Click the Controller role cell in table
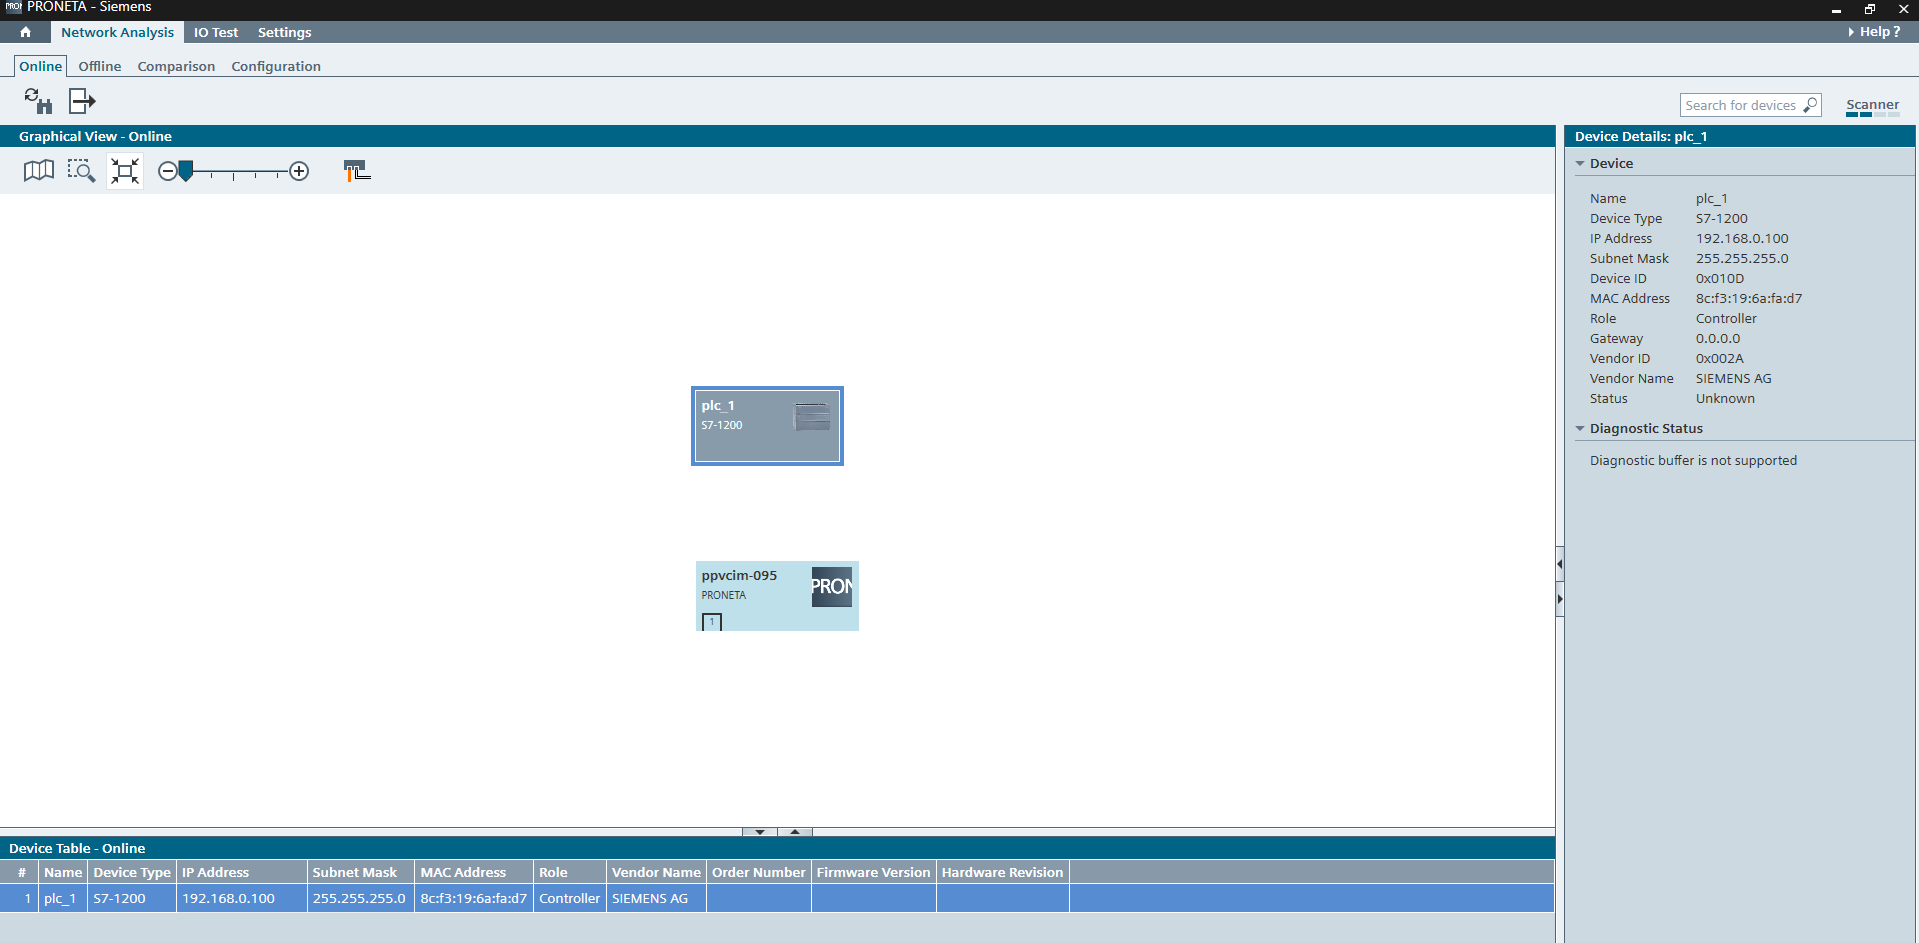Image resolution: width=1919 pixels, height=943 pixels. [570, 898]
